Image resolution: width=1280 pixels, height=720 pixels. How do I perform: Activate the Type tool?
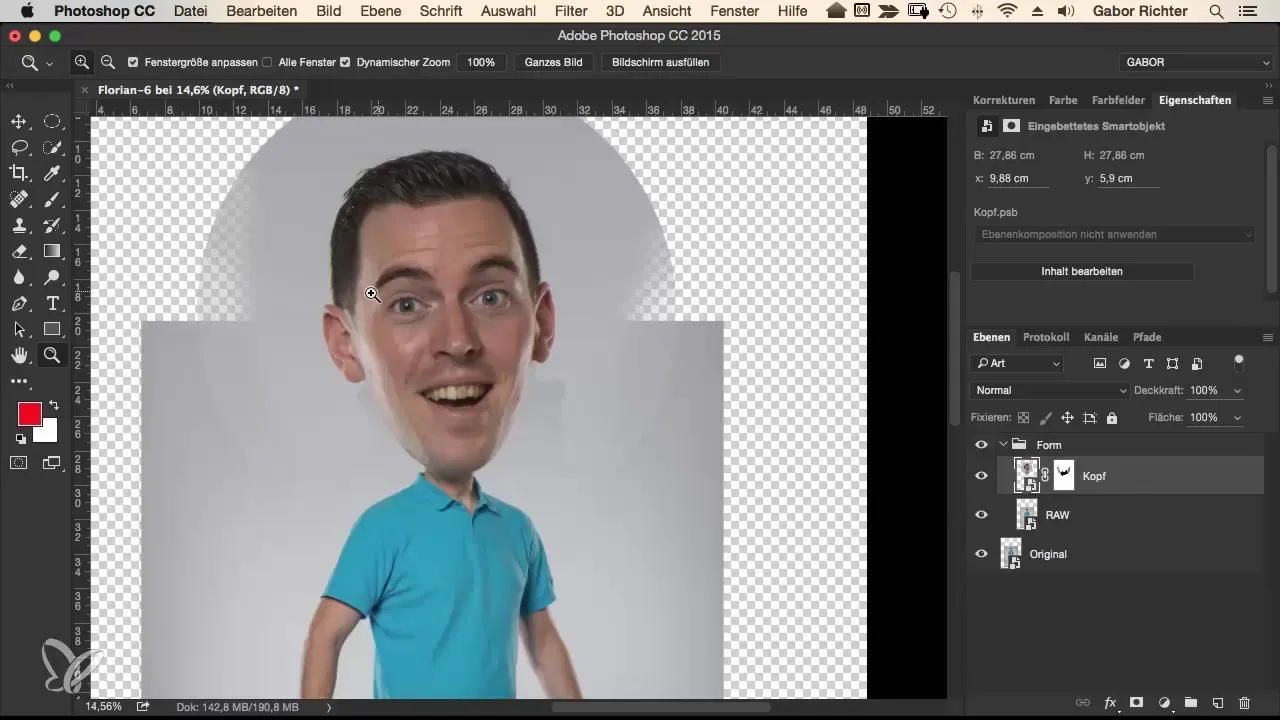(52, 303)
